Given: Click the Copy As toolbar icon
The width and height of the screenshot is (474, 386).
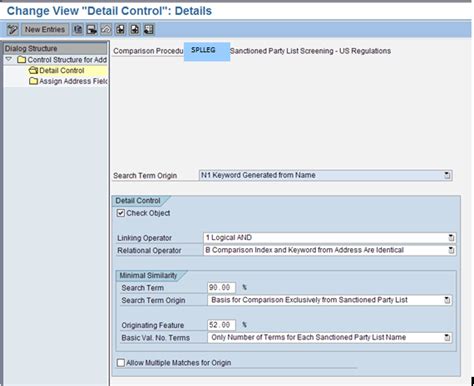Looking at the screenshot, I should (78, 30).
